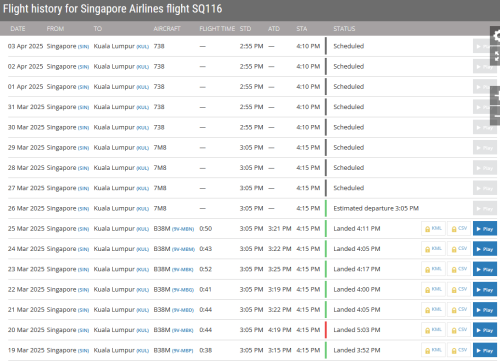
Task: Play the 21 Mar 2025 flight track
Action: pos(485,310)
